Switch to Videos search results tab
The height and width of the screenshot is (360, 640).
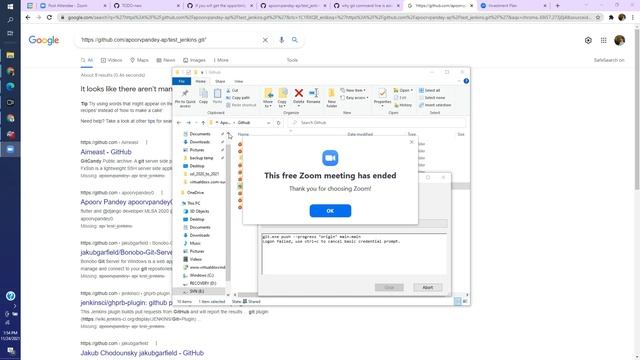[x=111, y=60]
